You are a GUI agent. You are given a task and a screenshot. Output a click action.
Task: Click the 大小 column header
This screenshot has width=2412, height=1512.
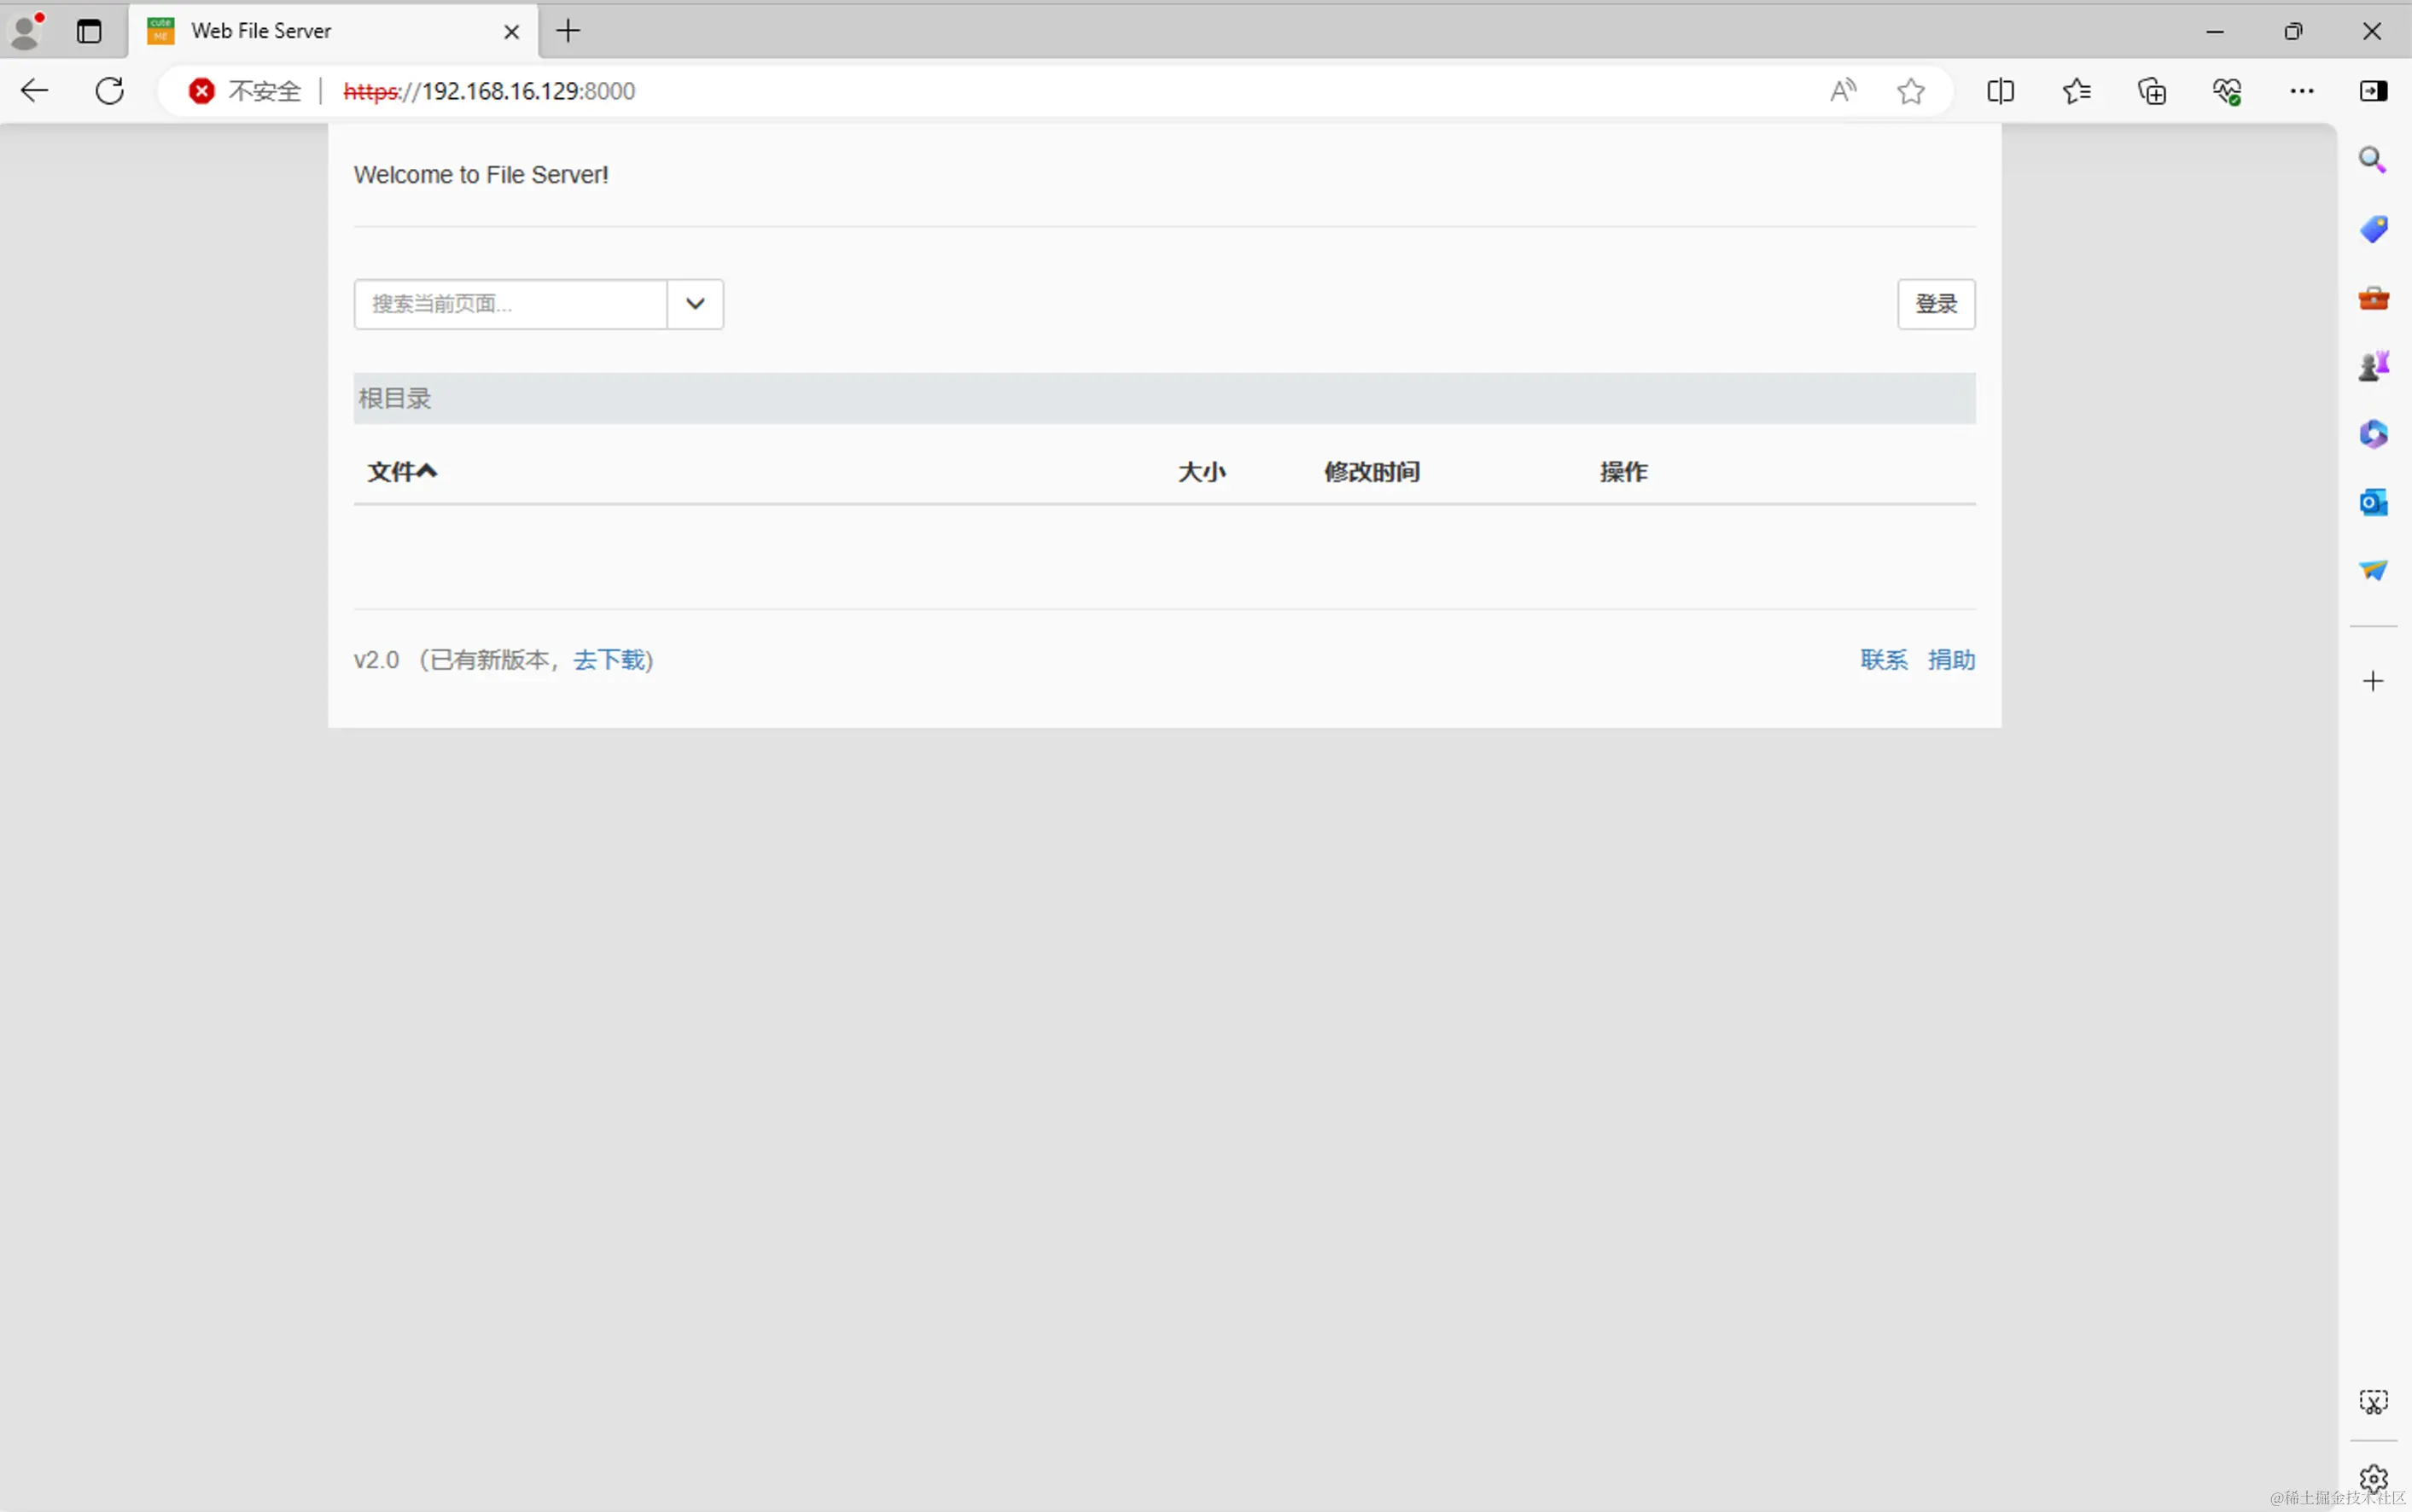coord(1202,472)
